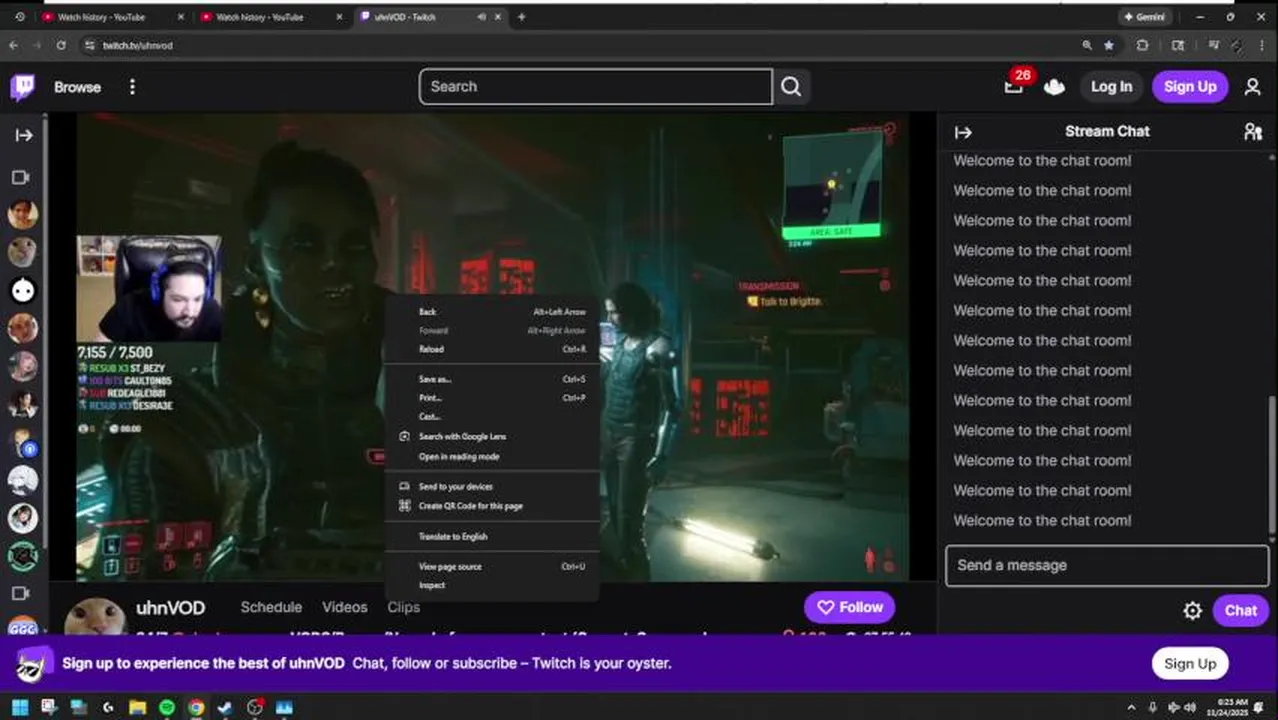
Task: Click the search magnifier button
Action: coord(791,87)
